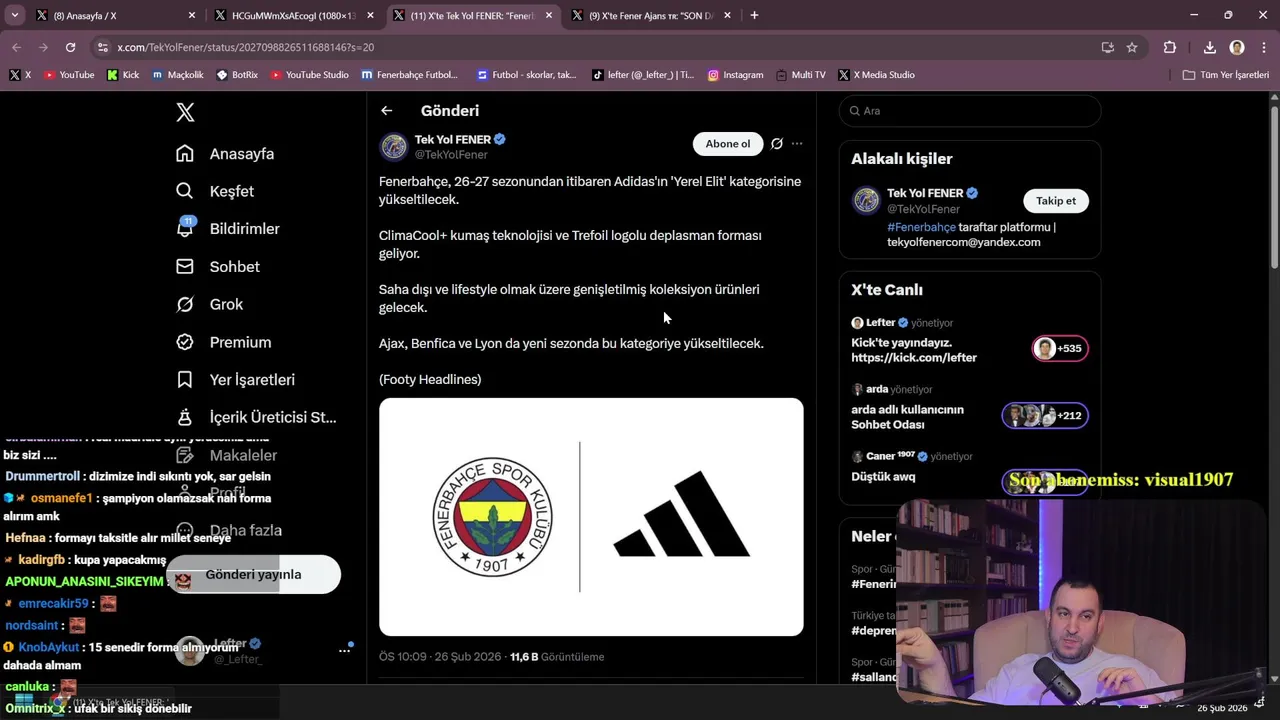Open the YouTube bookmark
This screenshot has width=1280, height=720.
[x=69, y=75]
